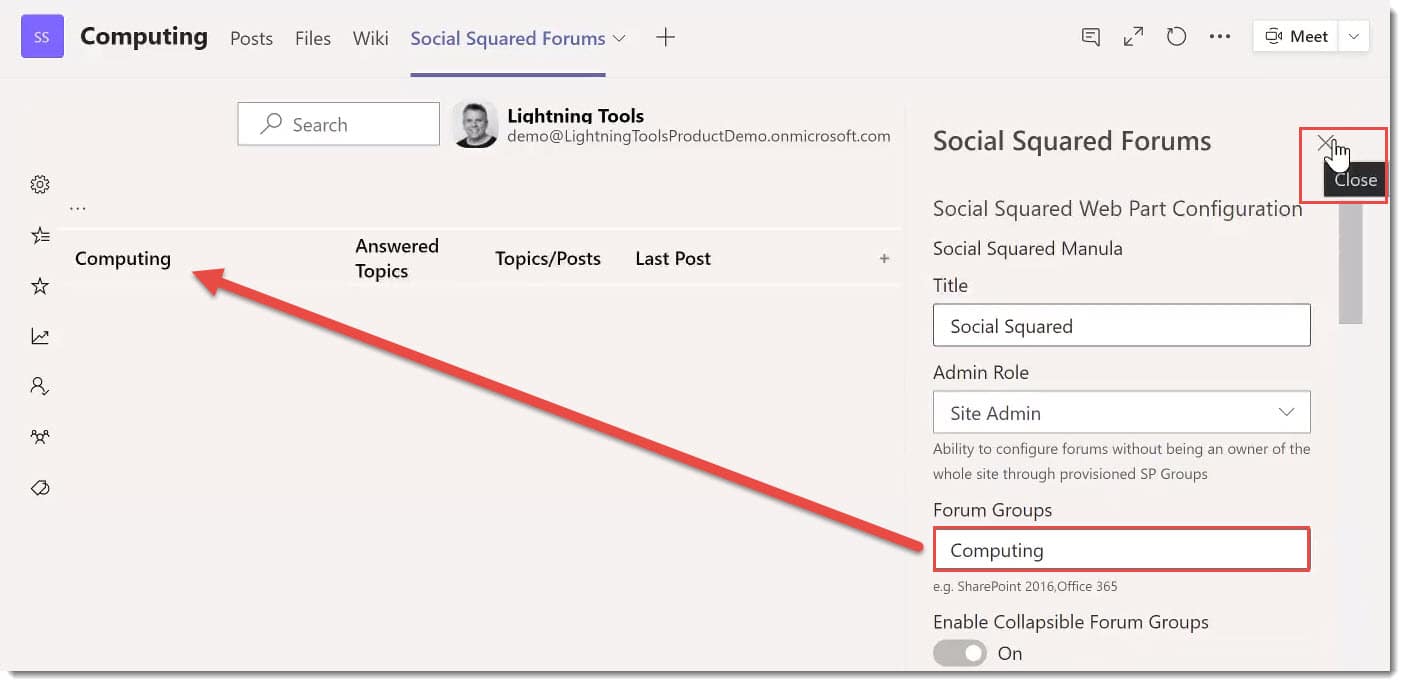Open the tags icon in the sidebar
This screenshot has height=686, width=1405.
click(40, 488)
